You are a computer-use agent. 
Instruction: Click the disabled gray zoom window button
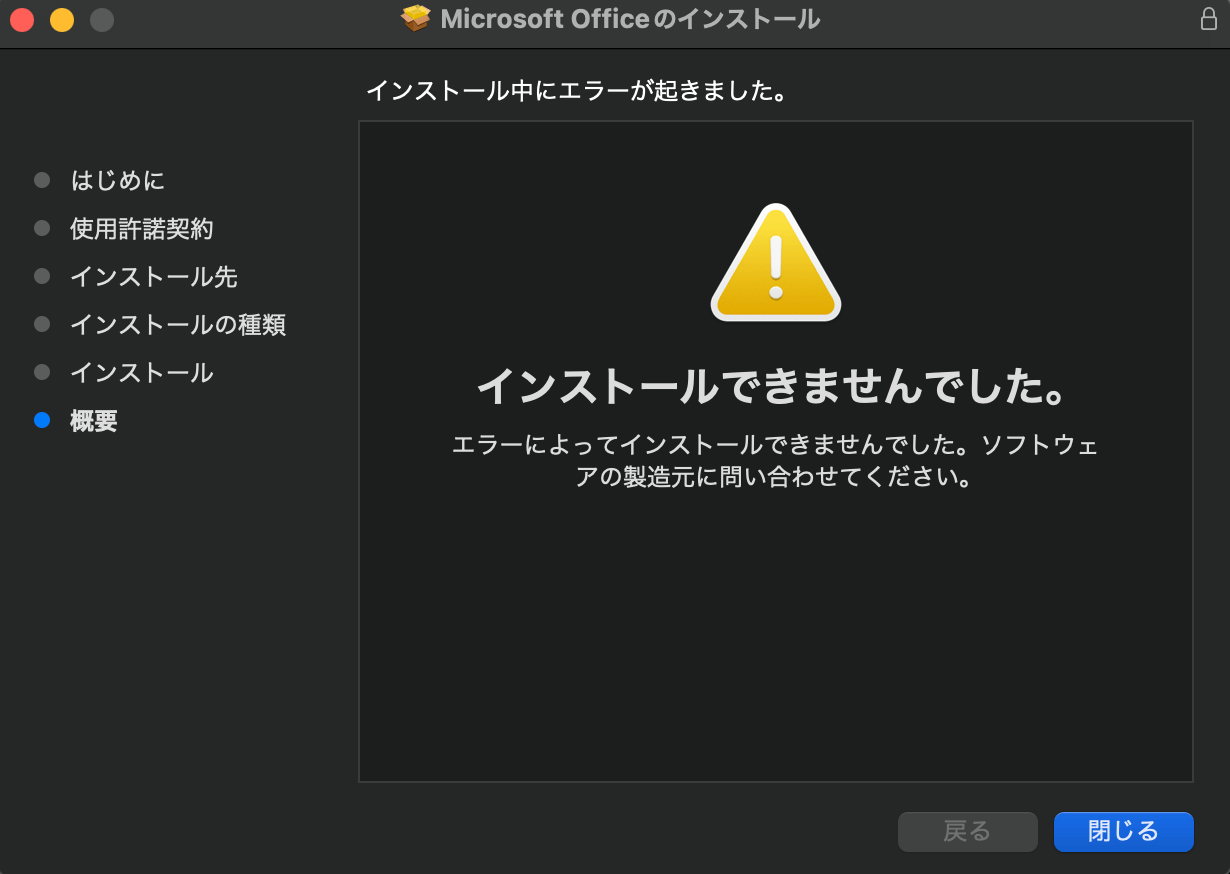tap(102, 19)
